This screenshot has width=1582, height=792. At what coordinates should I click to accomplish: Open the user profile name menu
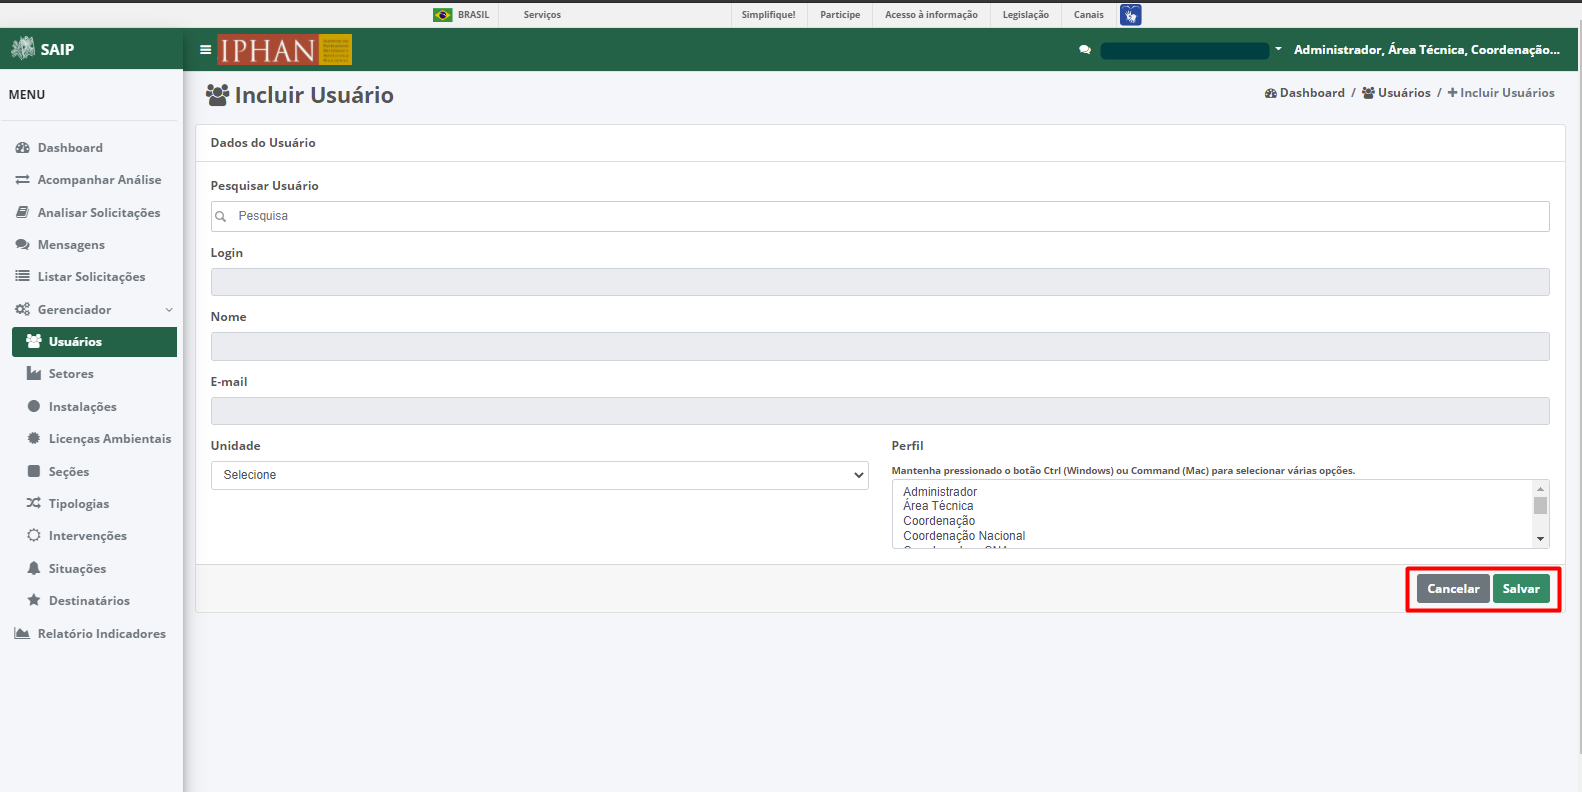(x=1427, y=50)
